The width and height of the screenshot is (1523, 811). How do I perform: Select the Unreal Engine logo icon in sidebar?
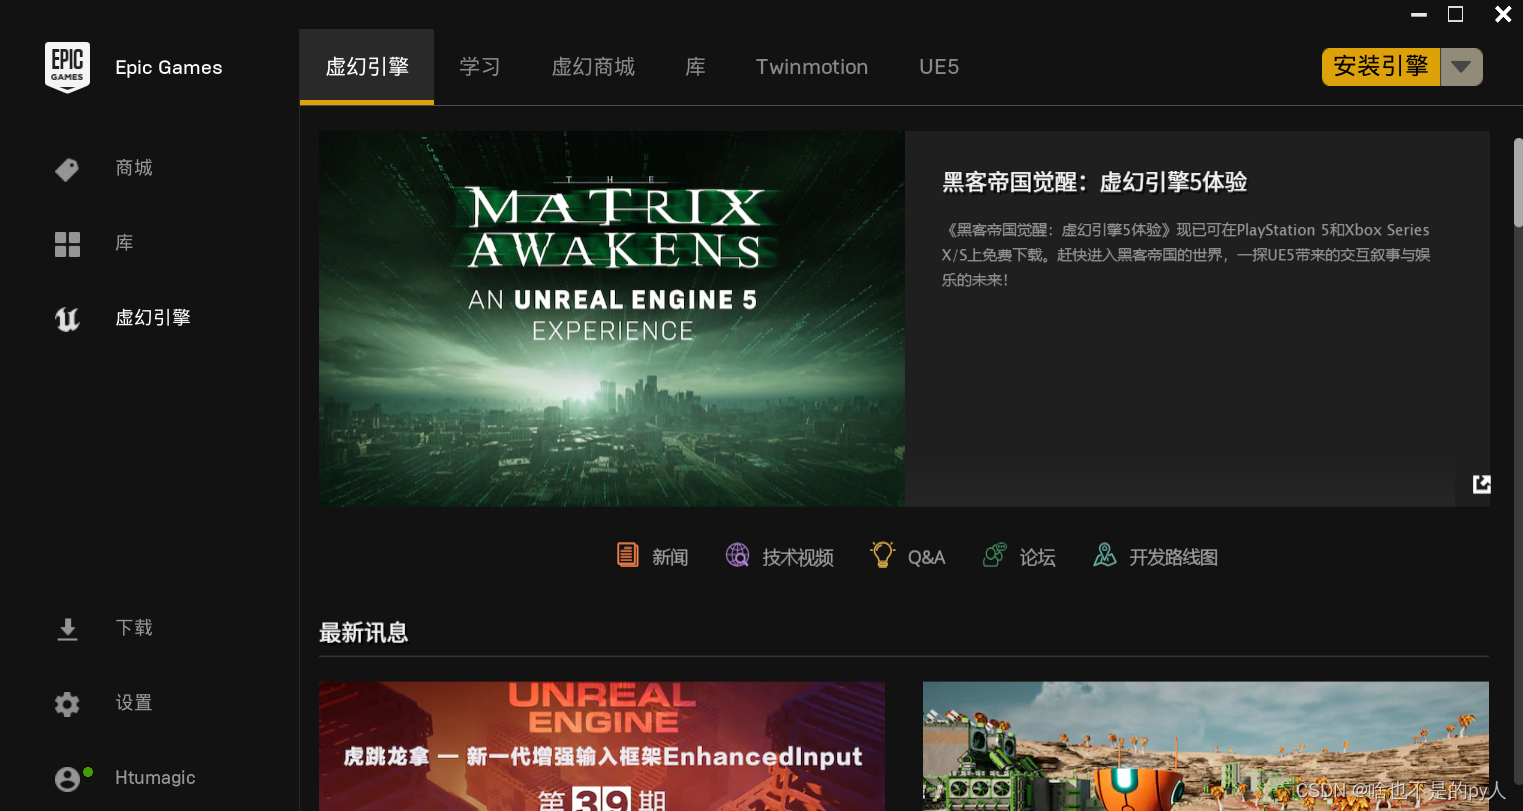(x=67, y=319)
